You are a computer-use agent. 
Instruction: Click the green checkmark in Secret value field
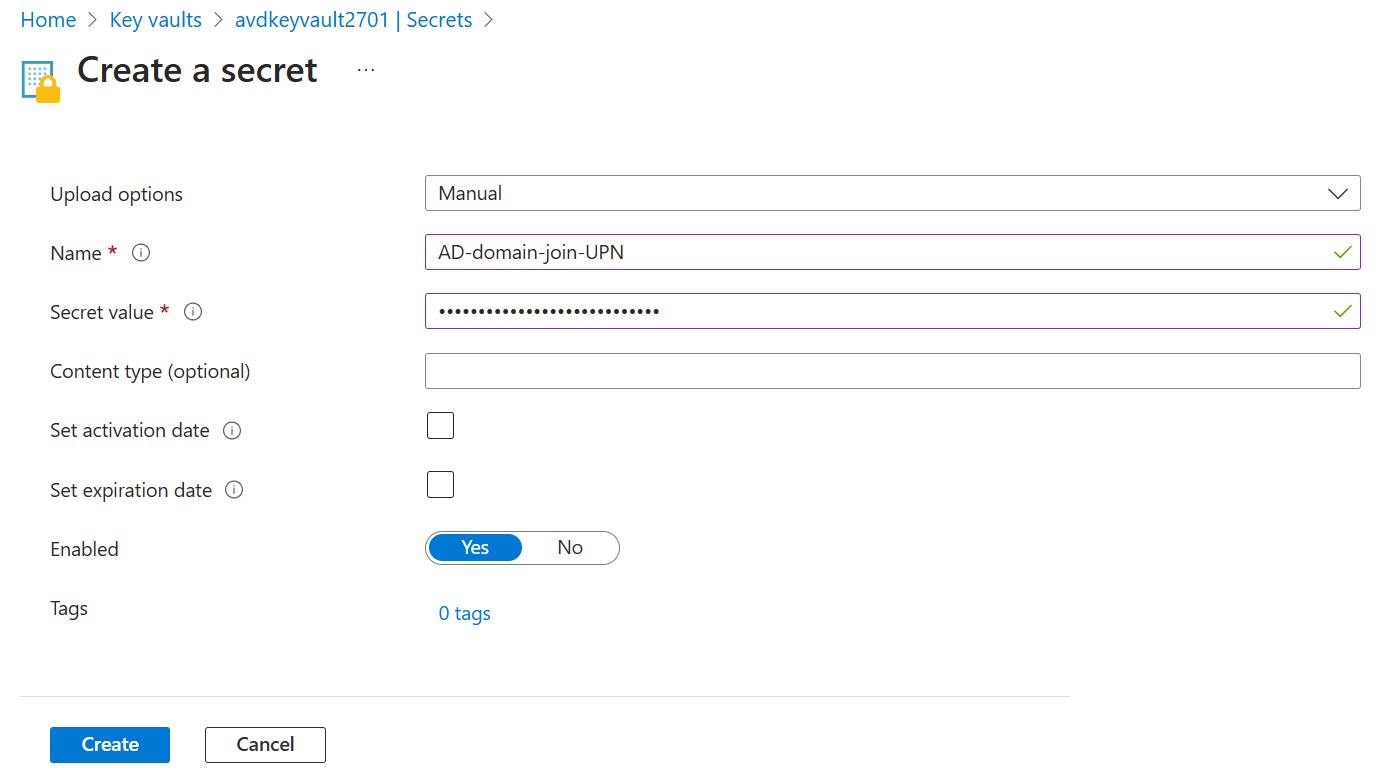tap(1342, 312)
